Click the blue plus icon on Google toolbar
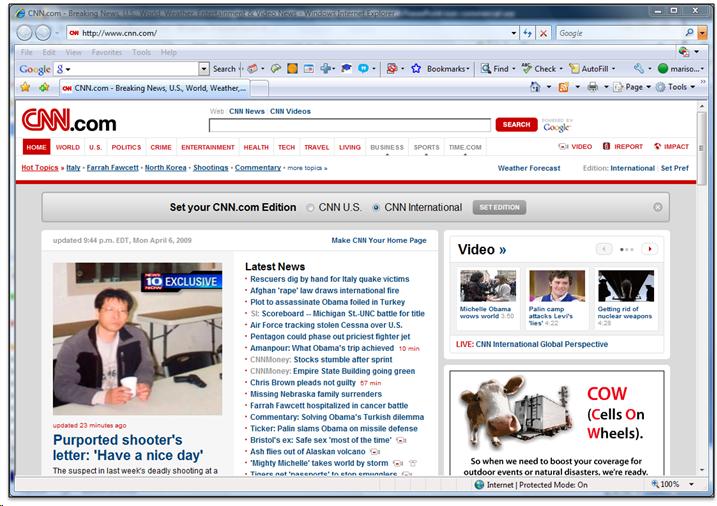Viewport: 717px width, 506px height. pos(325,69)
